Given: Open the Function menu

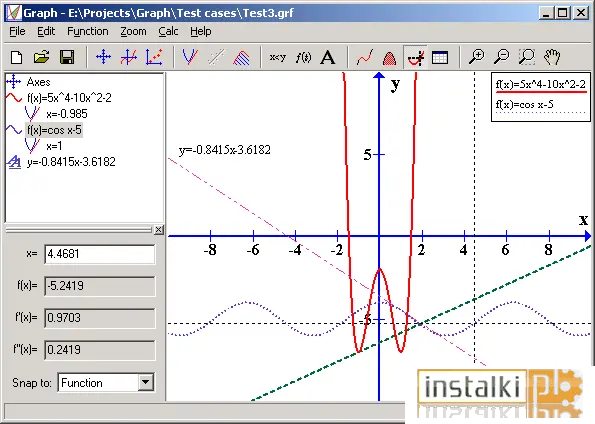Looking at the screenshot, I should [88, 32].
